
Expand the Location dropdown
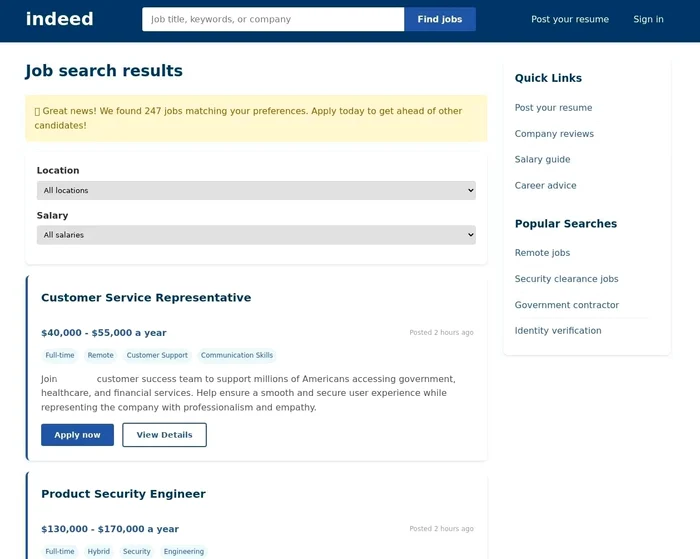point(256,190)
